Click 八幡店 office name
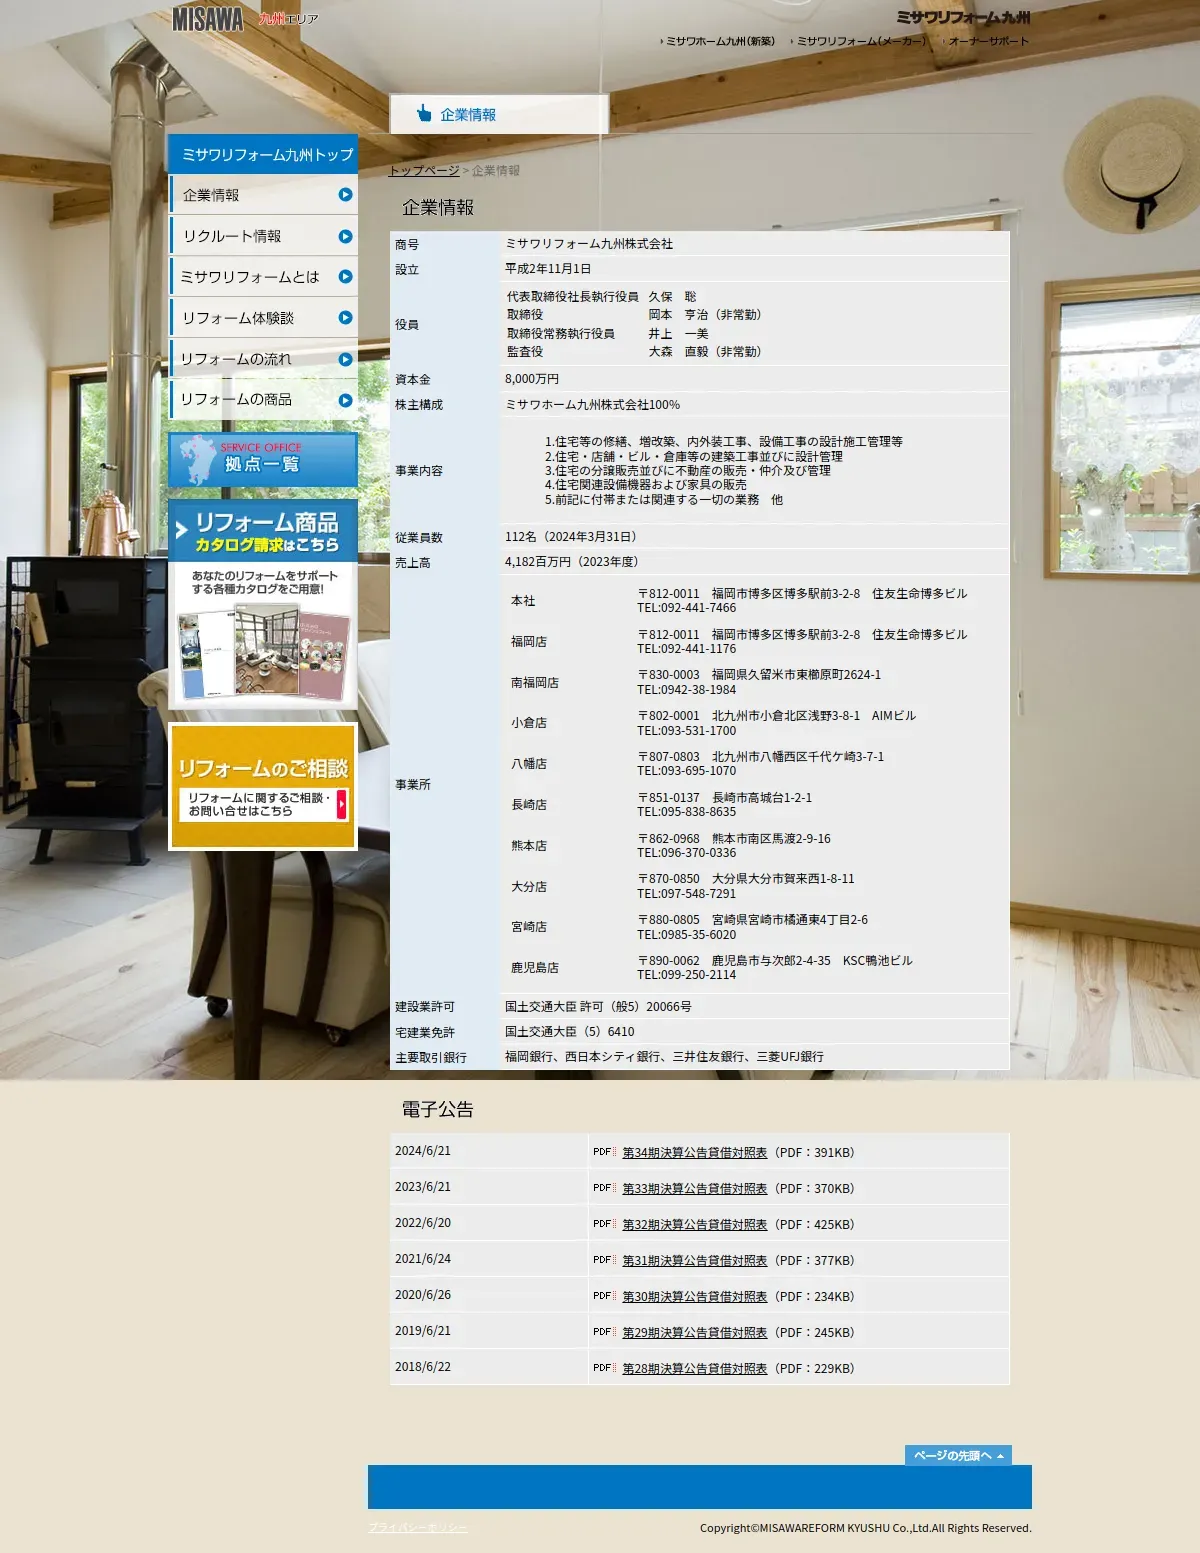Viewport: 1200px width, 1553px height. 529,764
